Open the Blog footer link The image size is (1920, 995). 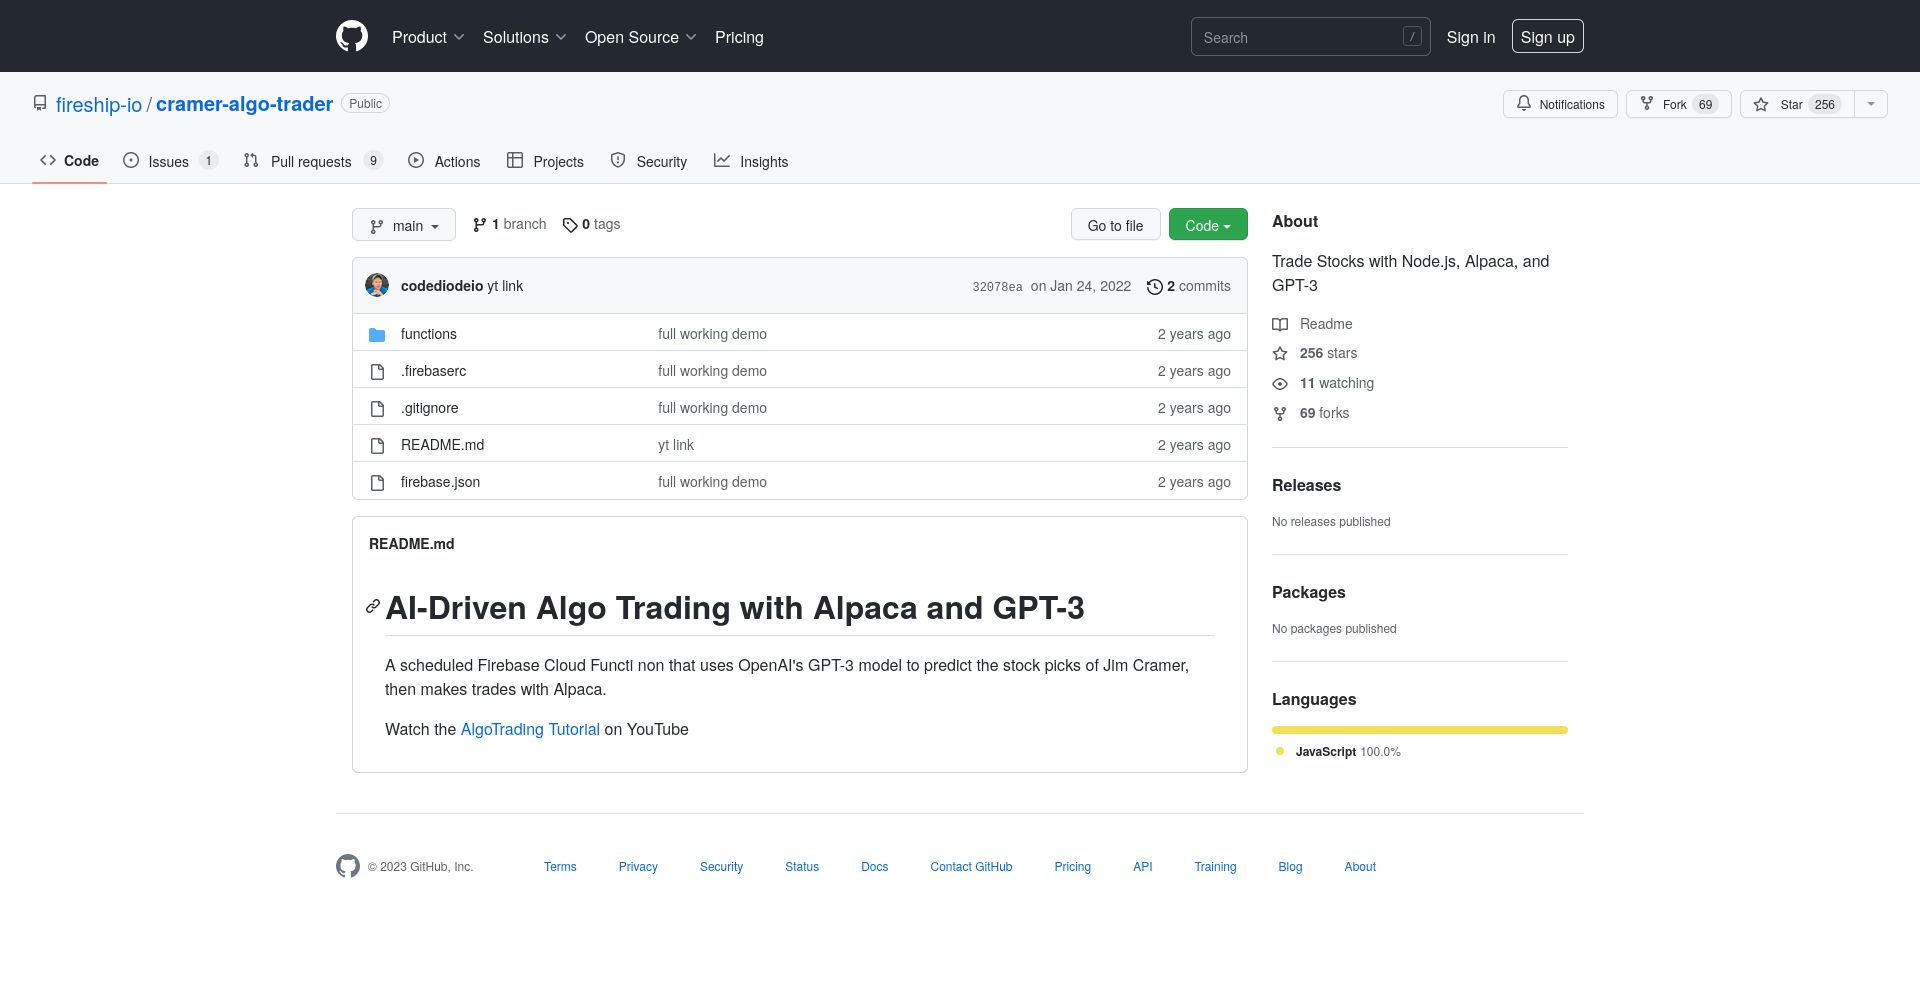pos(1290,867)
